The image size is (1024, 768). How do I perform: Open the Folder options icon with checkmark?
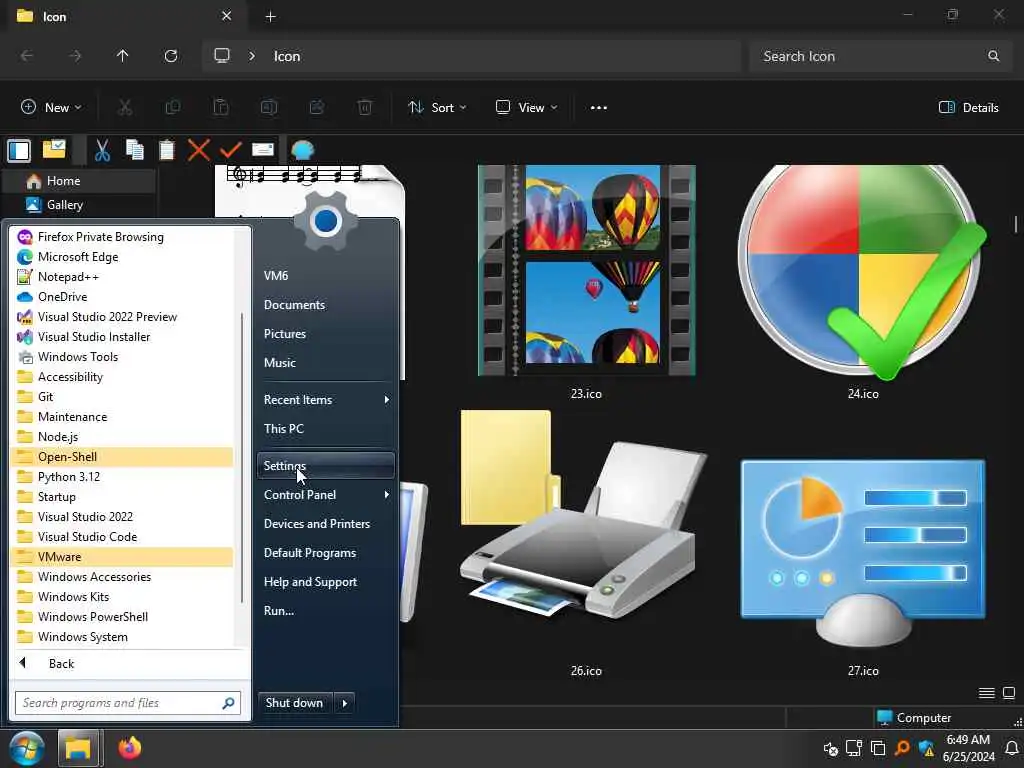coord(54,150)
